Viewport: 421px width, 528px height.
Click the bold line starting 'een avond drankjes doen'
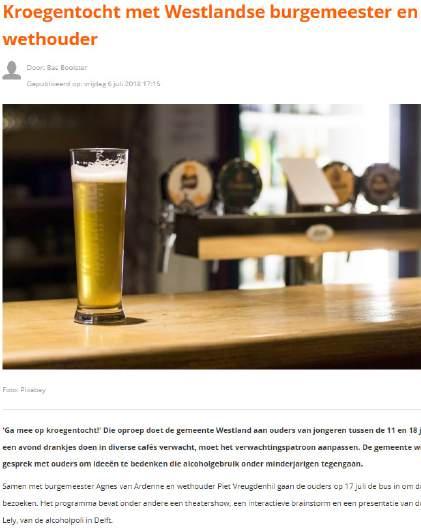pos(212,447)
